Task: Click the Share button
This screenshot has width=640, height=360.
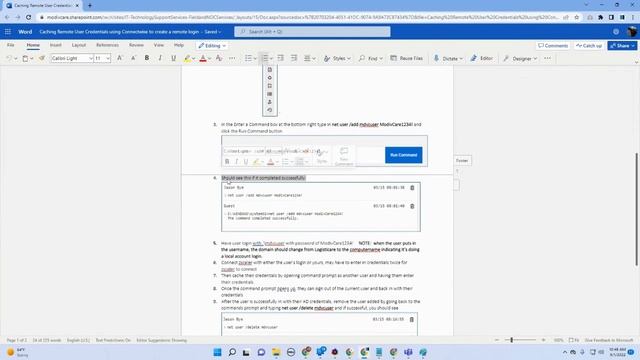Action: (x=622, y=46)
